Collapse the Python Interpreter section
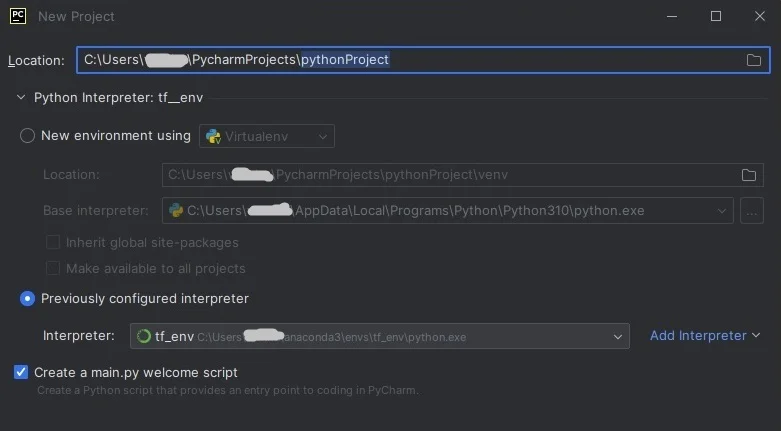Viewport: 781px width, 431px height. pyautogui.click(x=21, y=98)
